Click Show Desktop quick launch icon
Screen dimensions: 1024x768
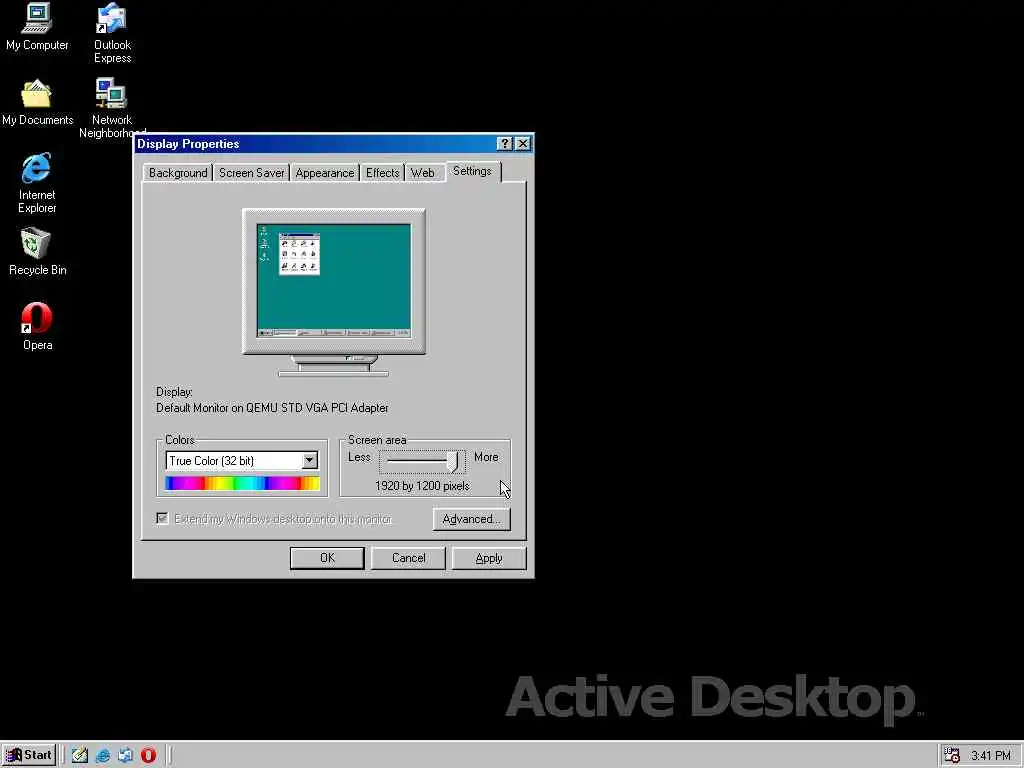click(x=80, y=755)
